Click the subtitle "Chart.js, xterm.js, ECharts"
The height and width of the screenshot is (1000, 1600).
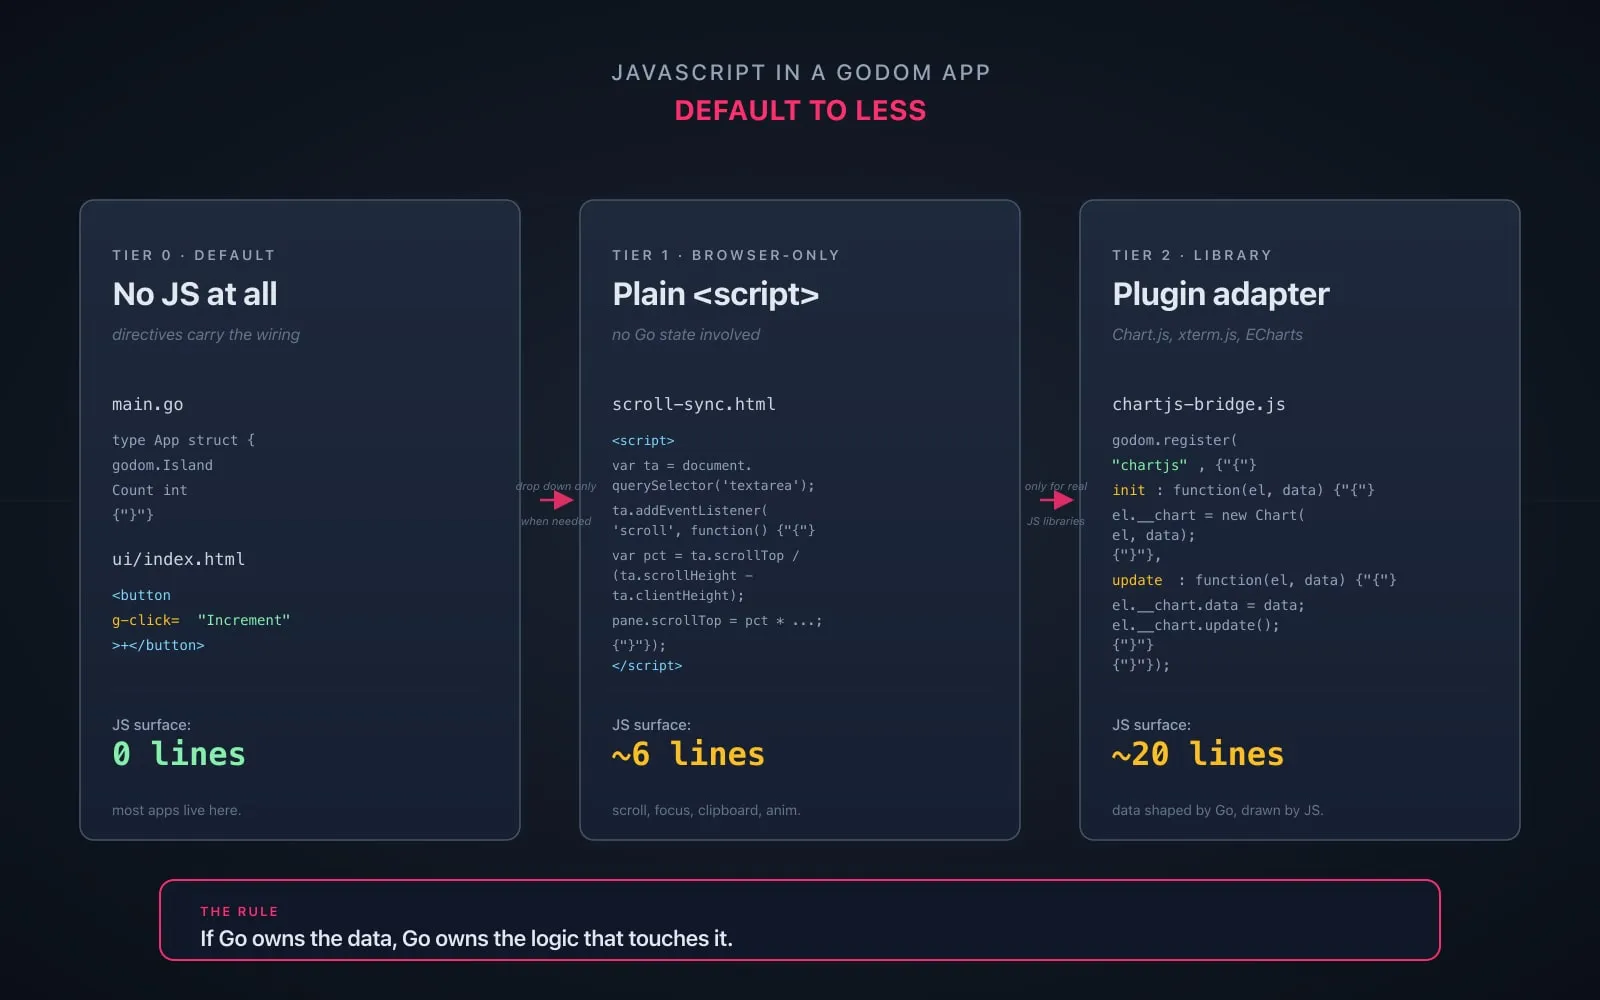coord(1207,334)
